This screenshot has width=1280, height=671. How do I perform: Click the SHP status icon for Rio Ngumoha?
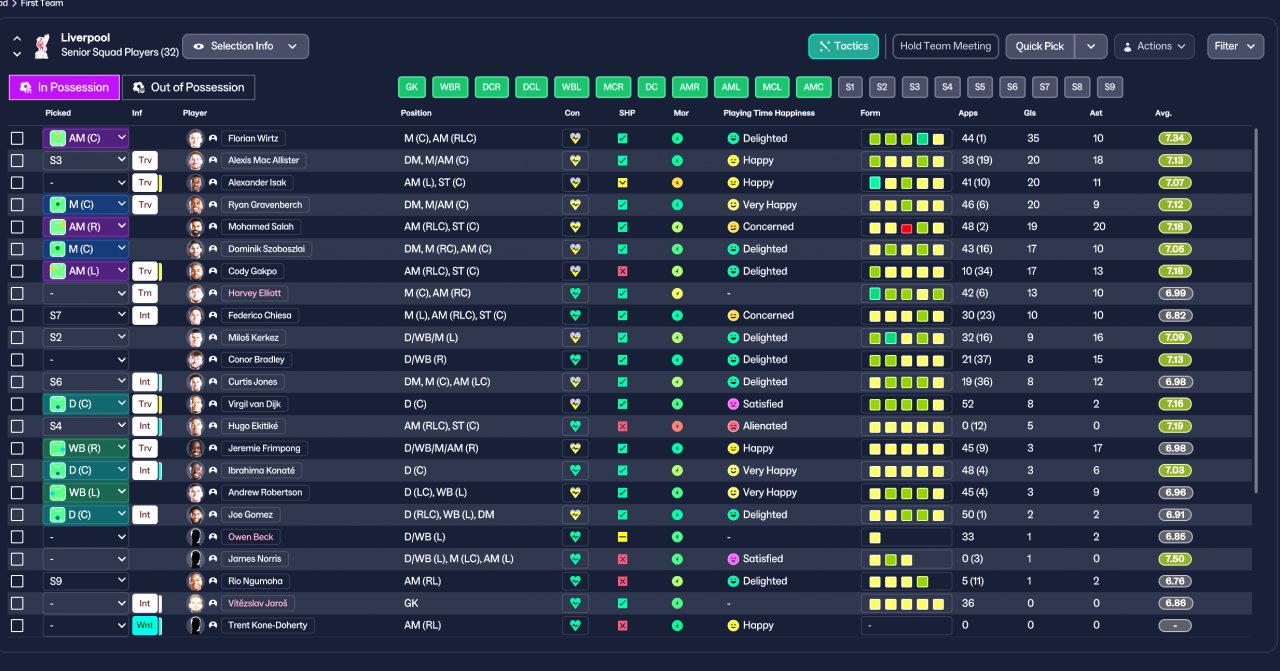(623, 582)
